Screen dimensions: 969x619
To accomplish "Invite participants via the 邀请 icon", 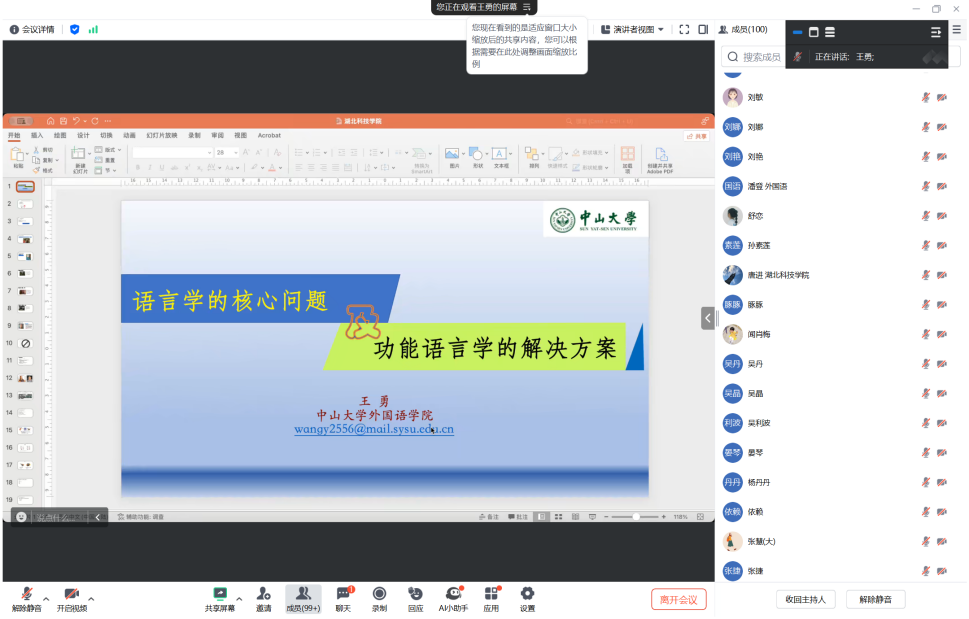I will point(265,597).
